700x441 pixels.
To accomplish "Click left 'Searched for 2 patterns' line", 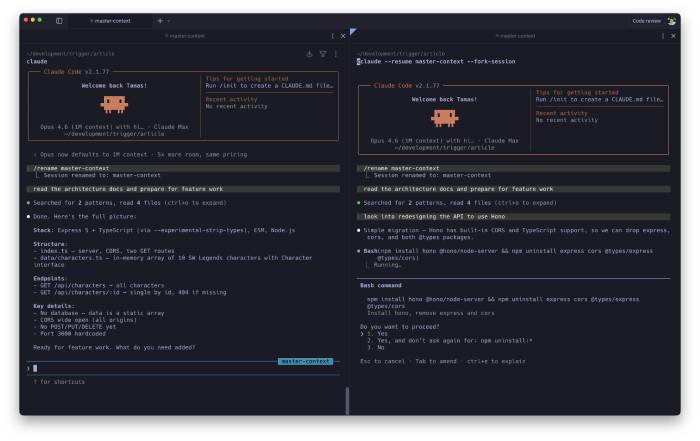I will (x=129, y=203).
